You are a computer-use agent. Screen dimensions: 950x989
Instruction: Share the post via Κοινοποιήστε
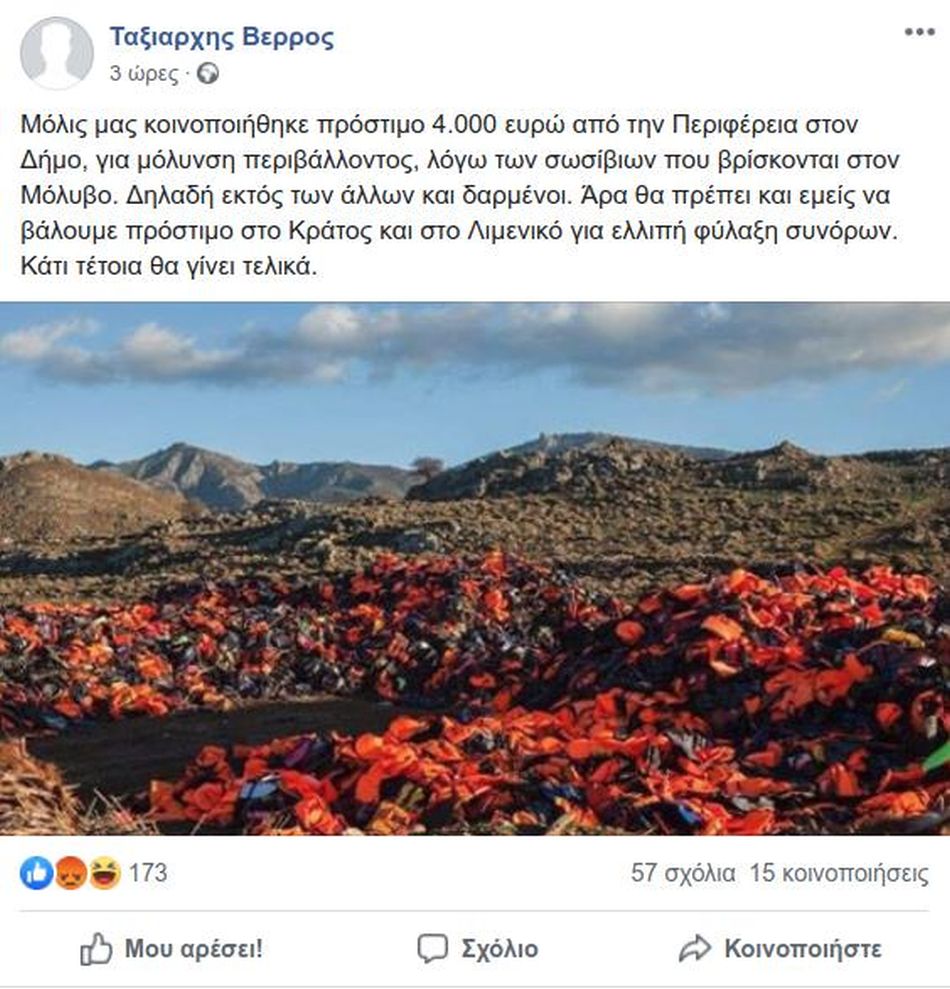780,949
